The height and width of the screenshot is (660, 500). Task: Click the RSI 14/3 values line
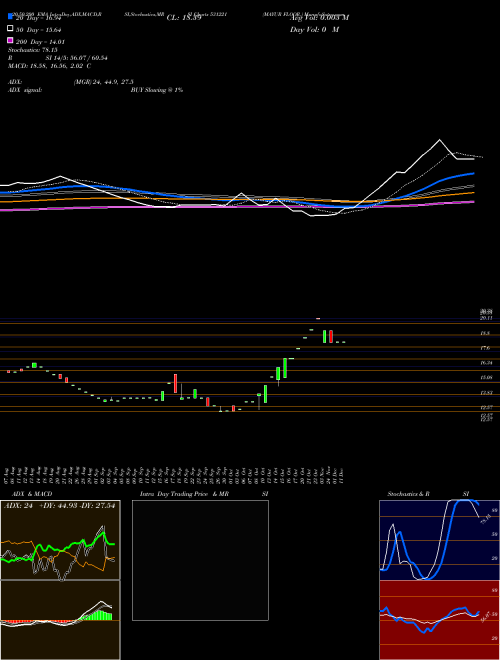click(58, 58)
